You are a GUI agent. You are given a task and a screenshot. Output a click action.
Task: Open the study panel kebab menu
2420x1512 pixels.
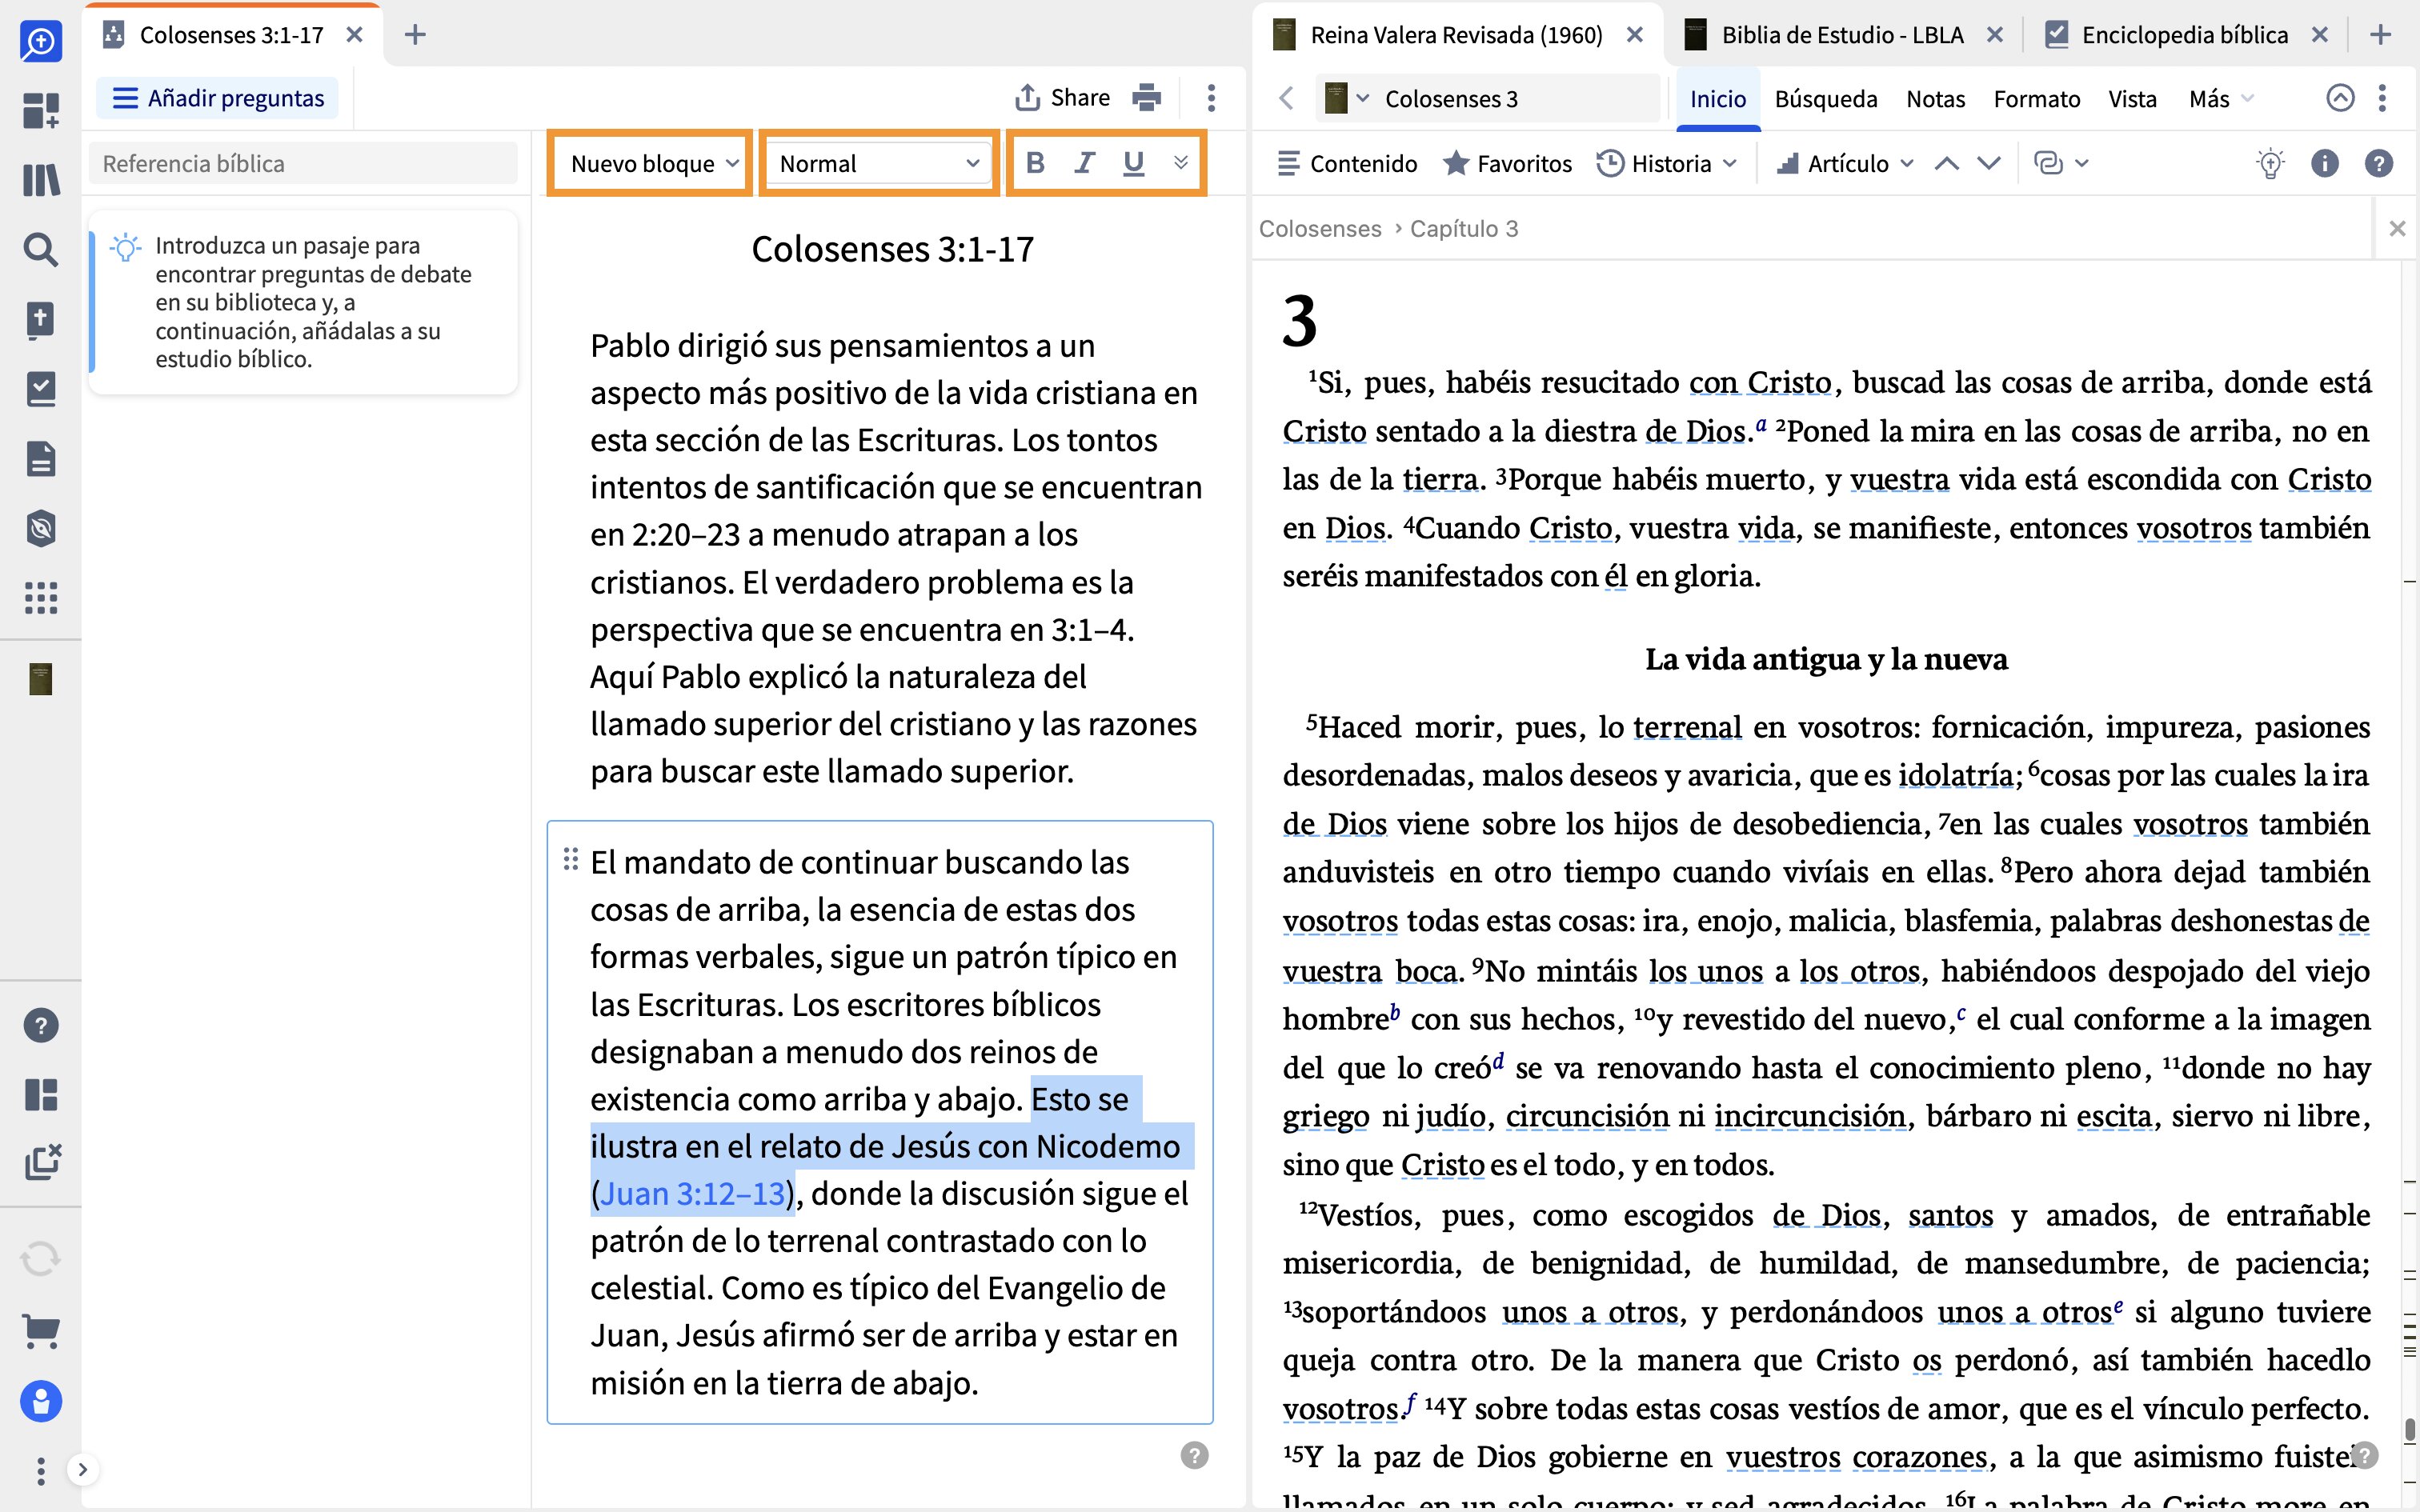tap(1211, 98)
